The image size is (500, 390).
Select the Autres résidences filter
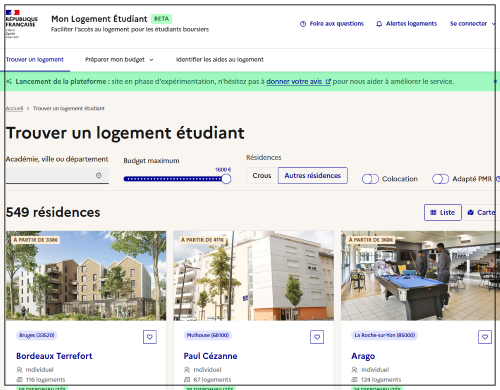[313, 175]
